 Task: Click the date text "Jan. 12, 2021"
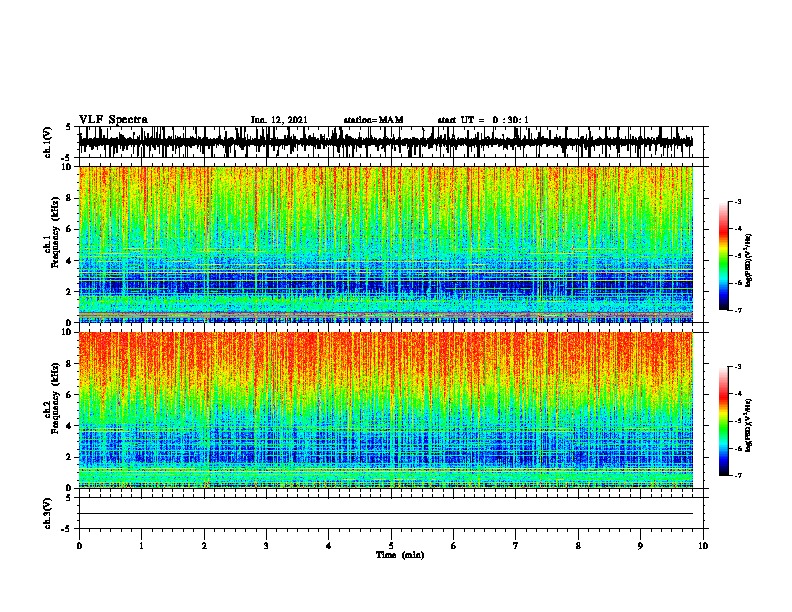(x=279, y=120)
